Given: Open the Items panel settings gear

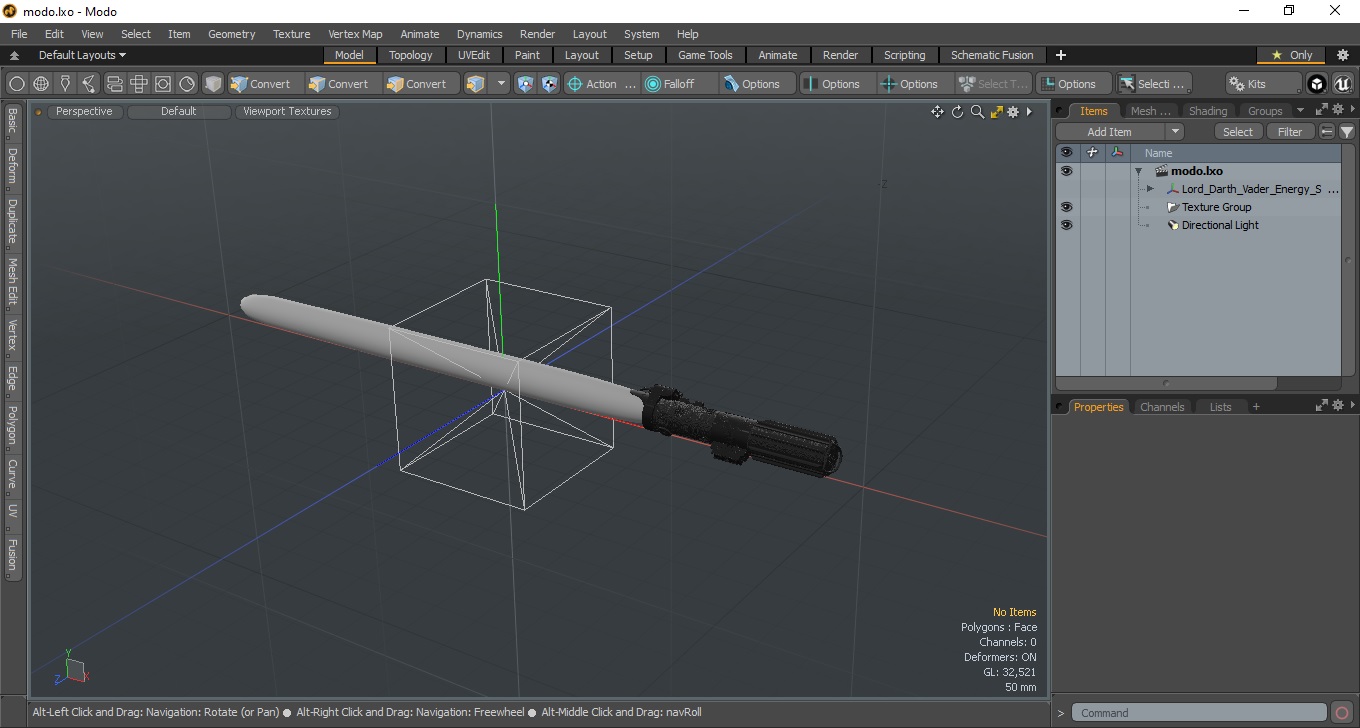Looking at the screenshot, I should coord(1337,110).
